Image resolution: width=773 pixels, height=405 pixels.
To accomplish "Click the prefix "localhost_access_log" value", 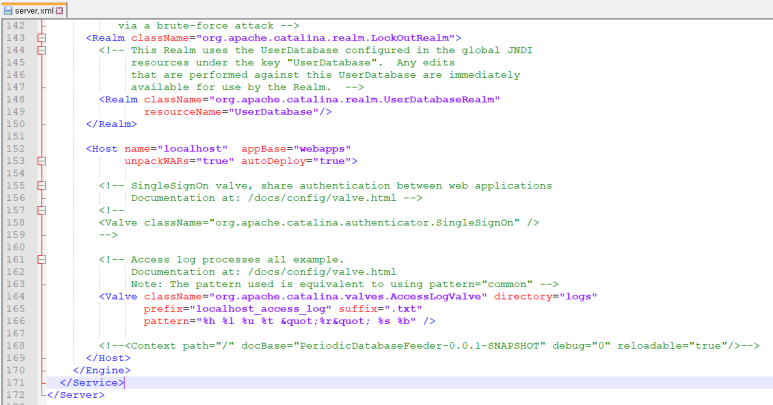I will coord(261,309).
